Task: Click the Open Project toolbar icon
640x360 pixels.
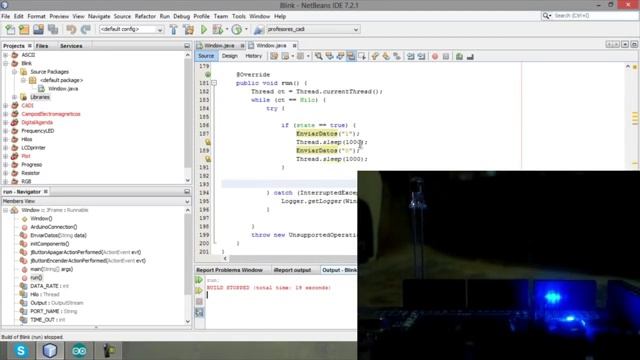Action: [x=38, y=29]
